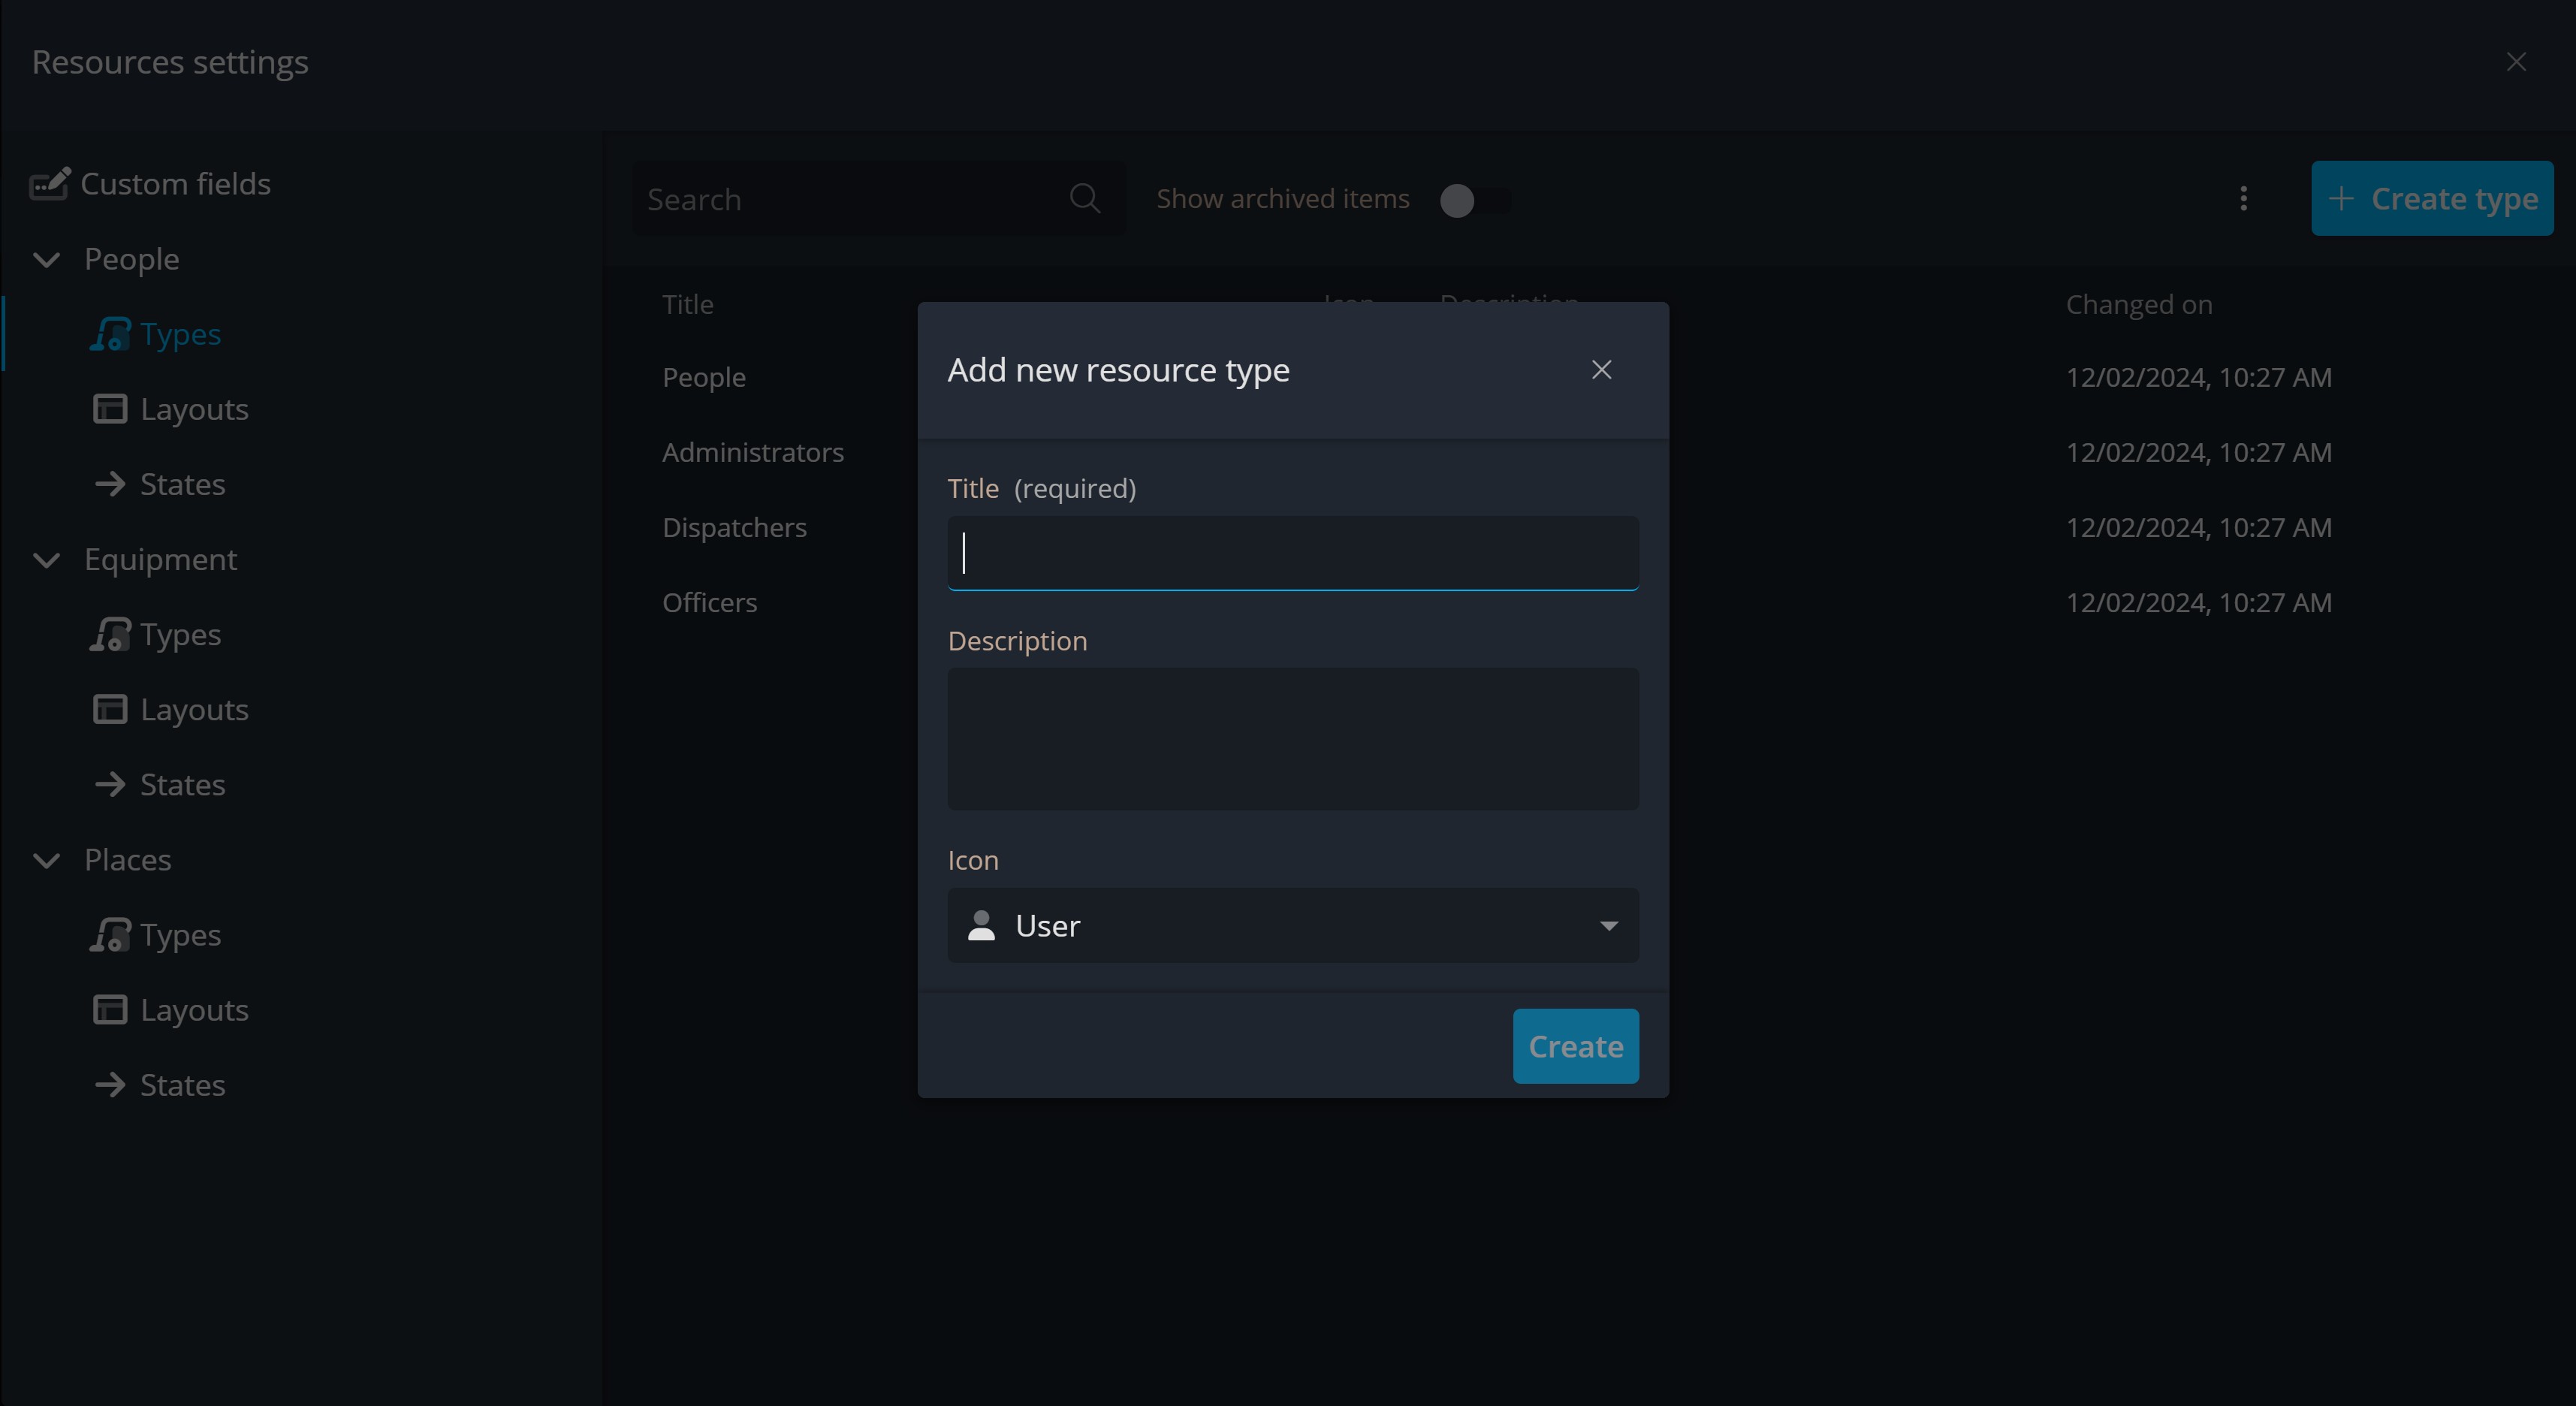Image resolution: width=2576 pixels, height=1406 pixels.
Task: Close the Add new resource type dialog
Action: tap(1601, 370)
